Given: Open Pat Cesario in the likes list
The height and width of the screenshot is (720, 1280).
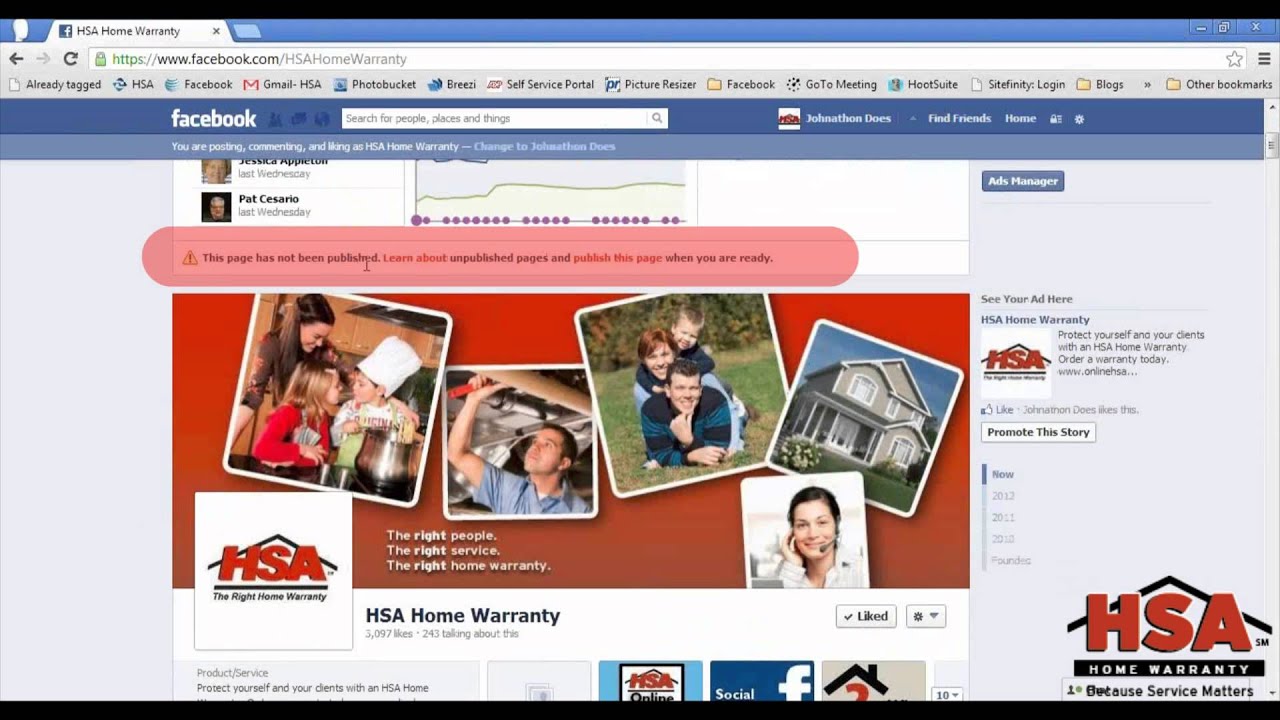Looking at the screenshot, I should point(268,199).
